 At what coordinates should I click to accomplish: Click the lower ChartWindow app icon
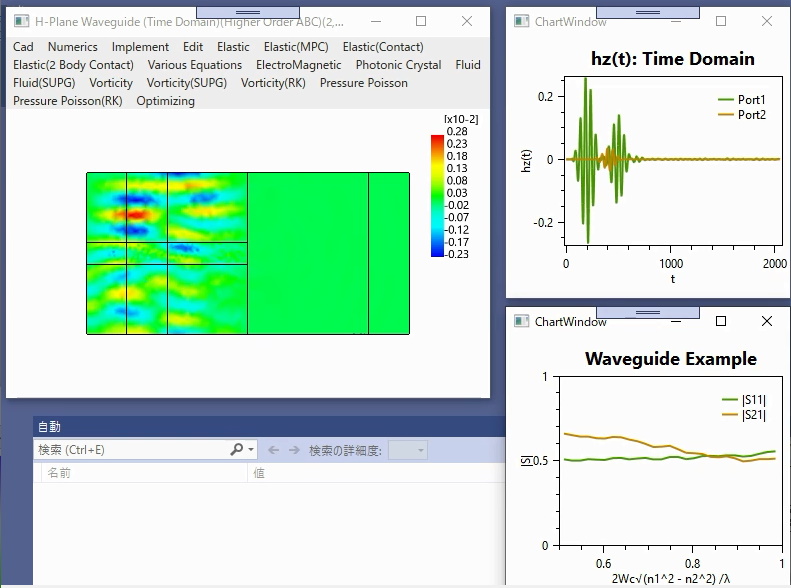521,321
